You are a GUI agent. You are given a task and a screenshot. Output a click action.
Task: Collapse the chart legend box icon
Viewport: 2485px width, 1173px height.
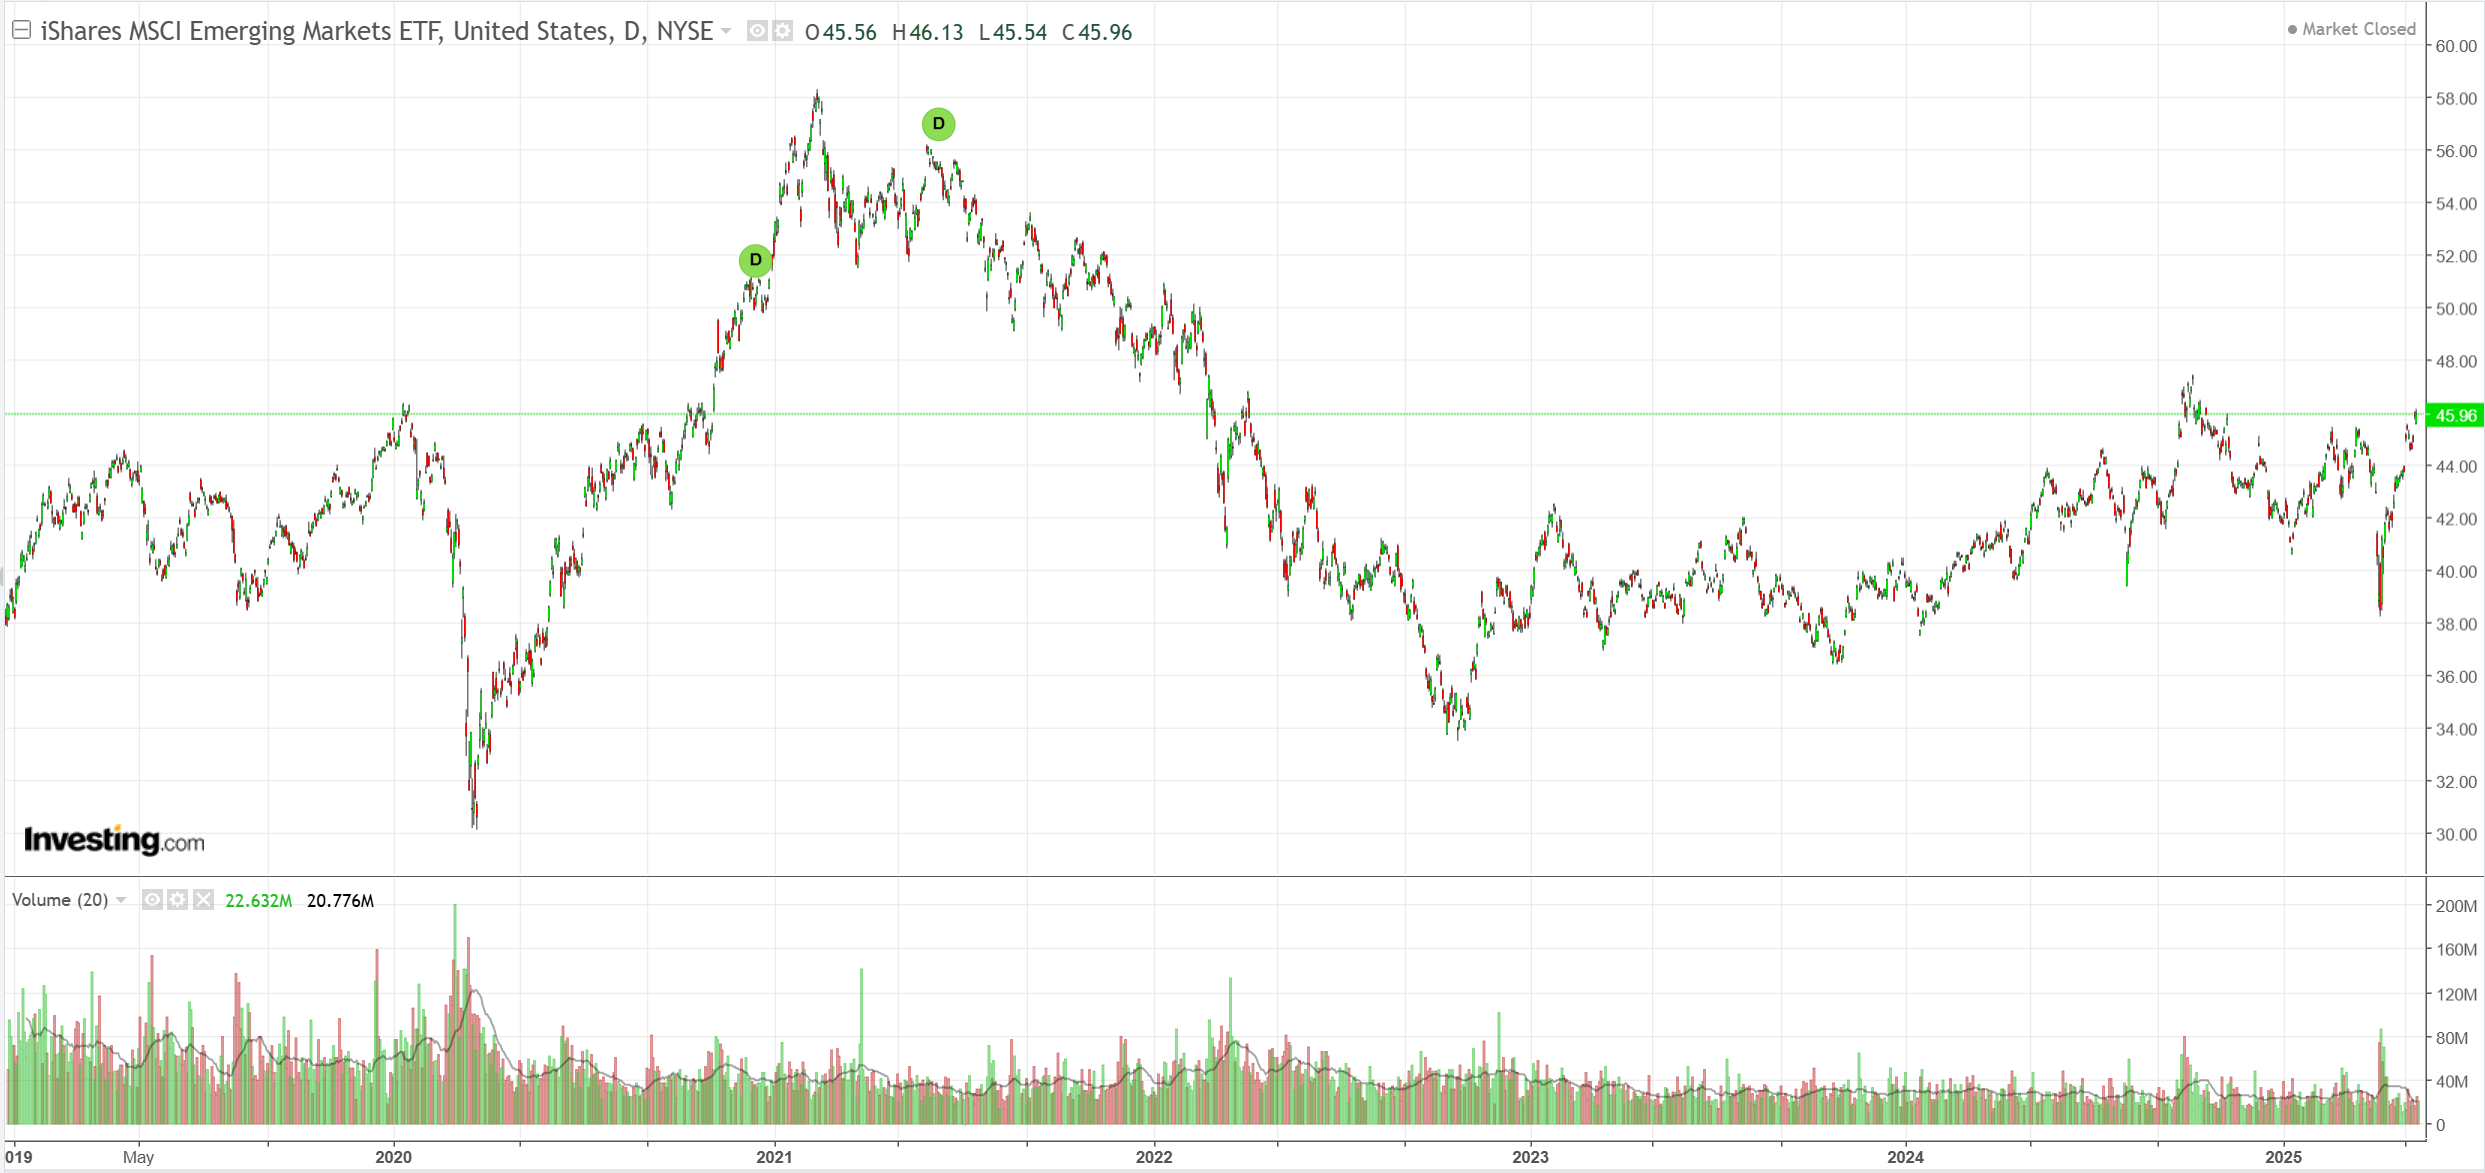coord(21,31)
